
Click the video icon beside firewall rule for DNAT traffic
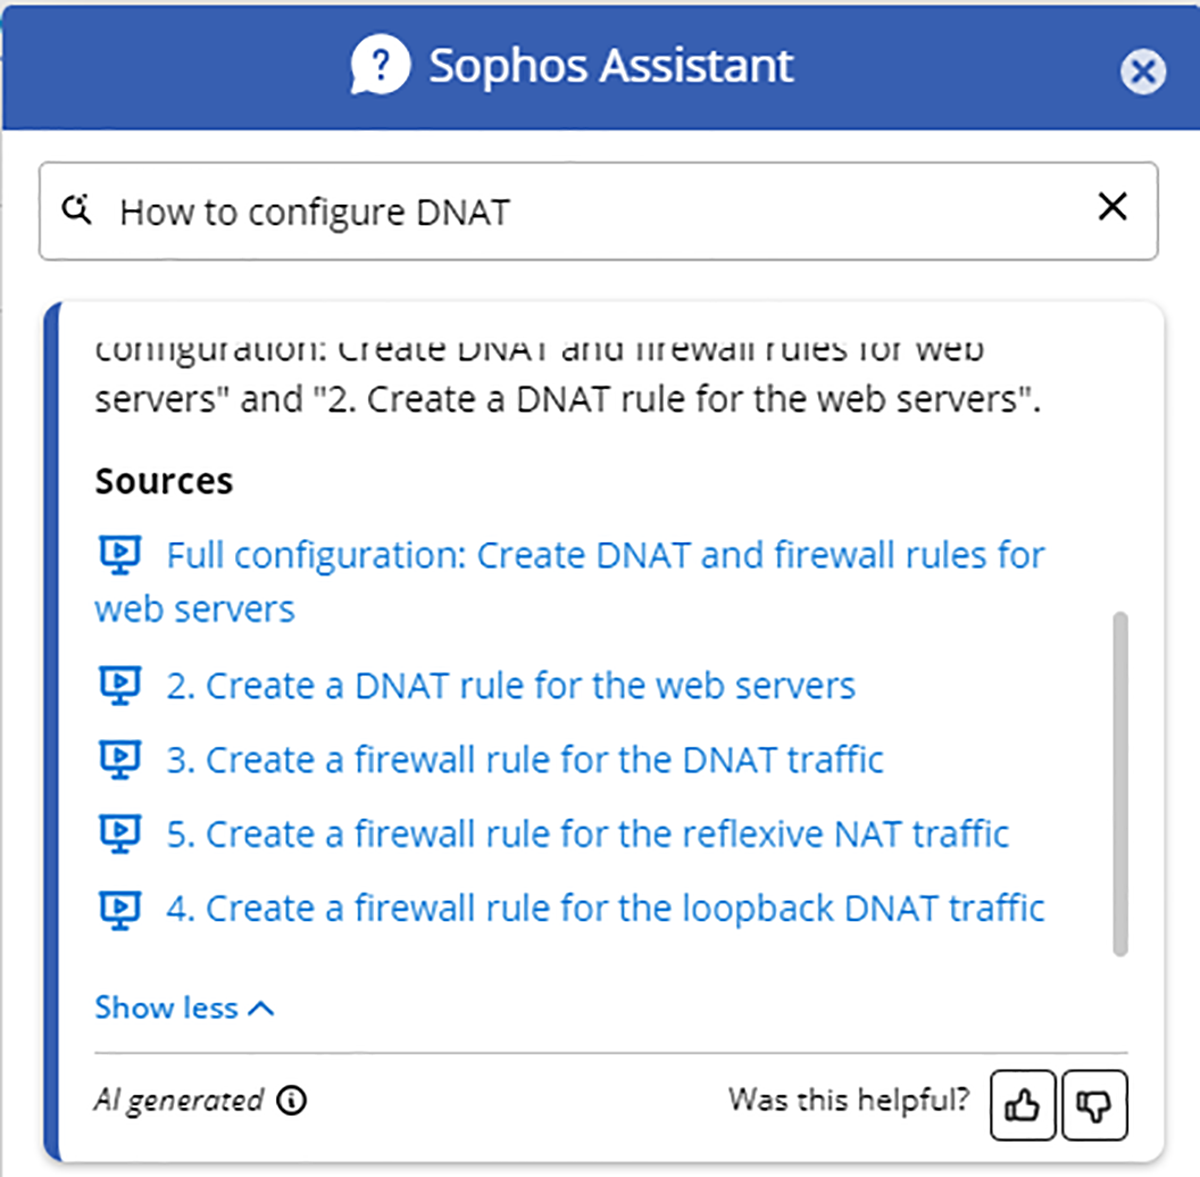pos(119,759)
